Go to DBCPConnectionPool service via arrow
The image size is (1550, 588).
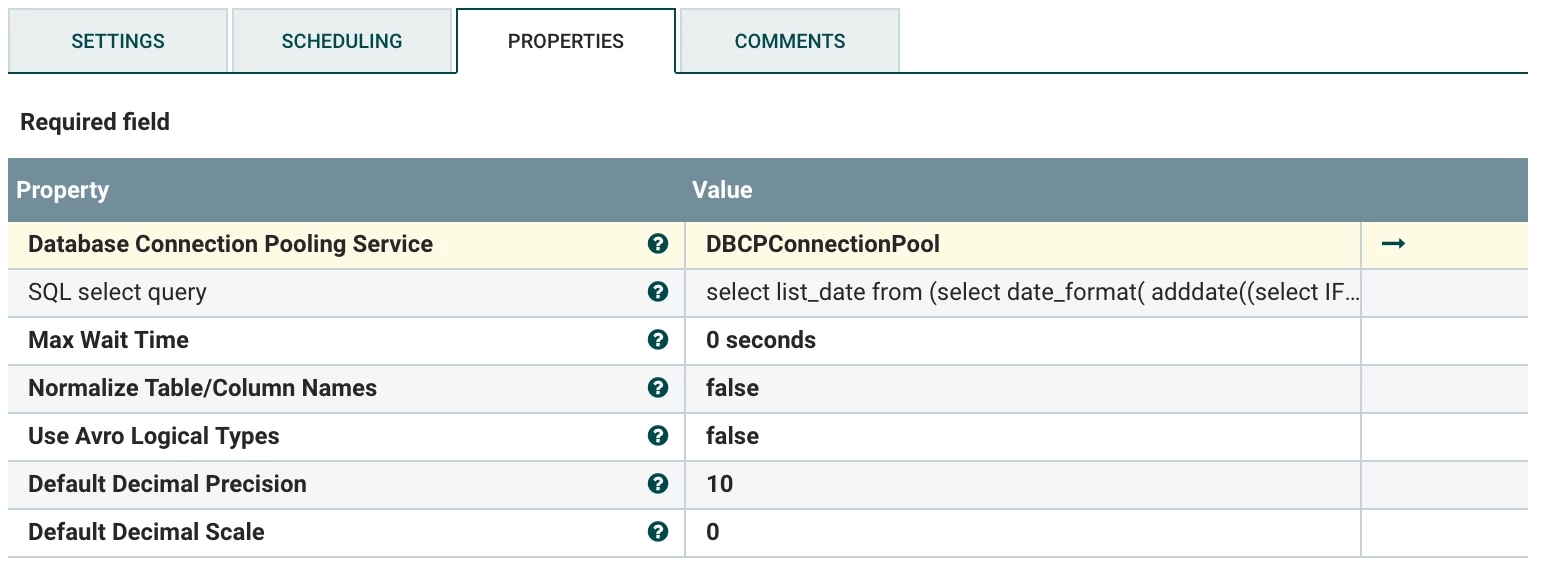point(1393,244)
